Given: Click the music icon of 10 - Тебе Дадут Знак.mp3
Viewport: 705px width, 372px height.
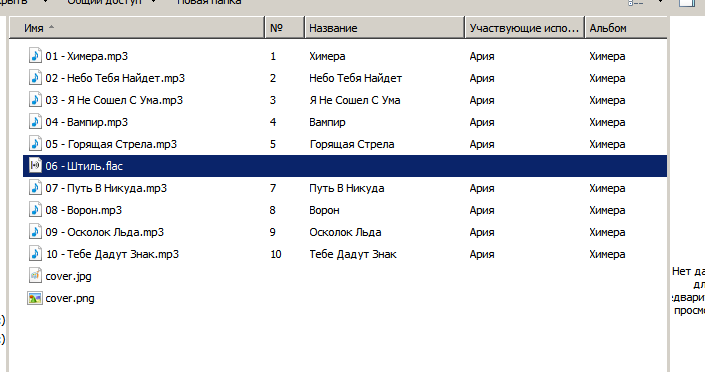Looking at the screenshot, I should (35, 254).
